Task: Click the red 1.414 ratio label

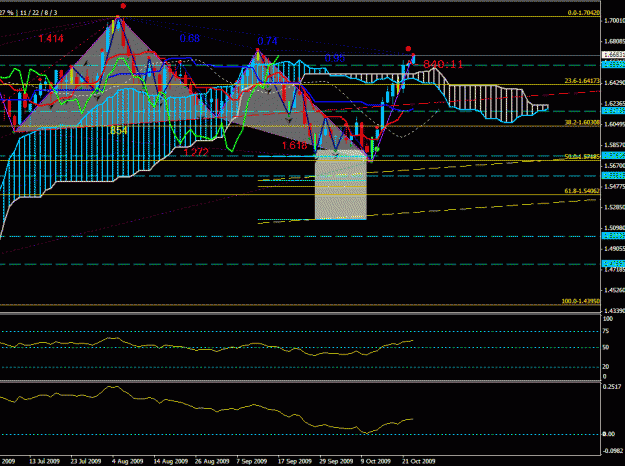Action: (51, 38)
